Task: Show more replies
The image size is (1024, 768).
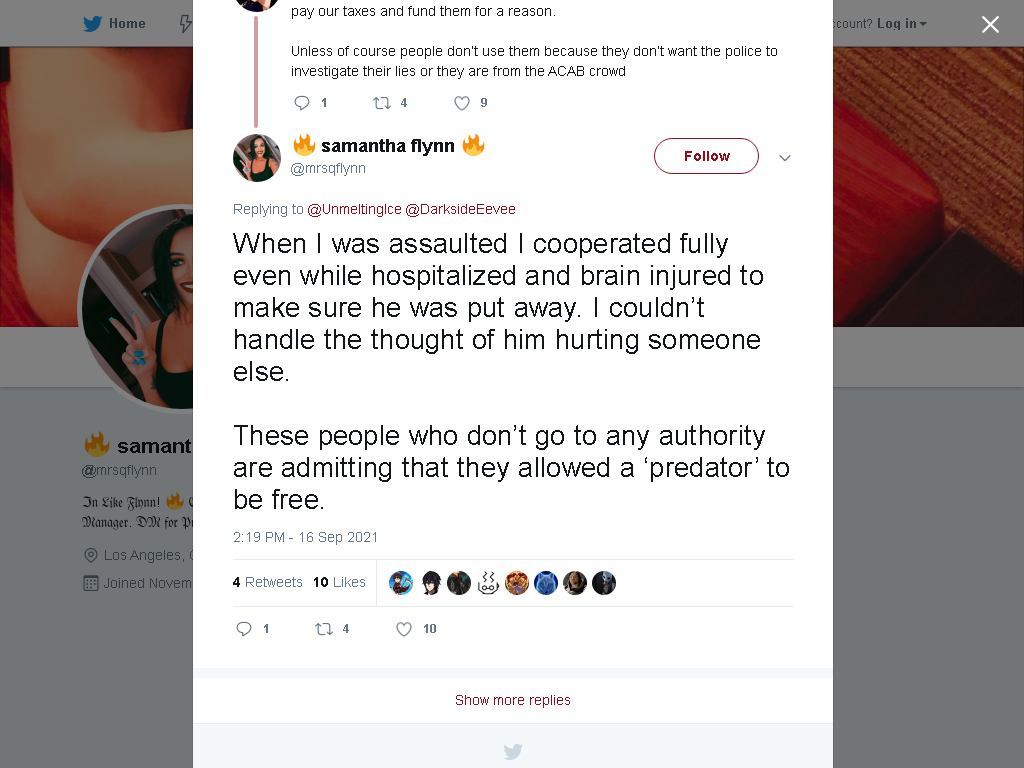Action: 513,700
